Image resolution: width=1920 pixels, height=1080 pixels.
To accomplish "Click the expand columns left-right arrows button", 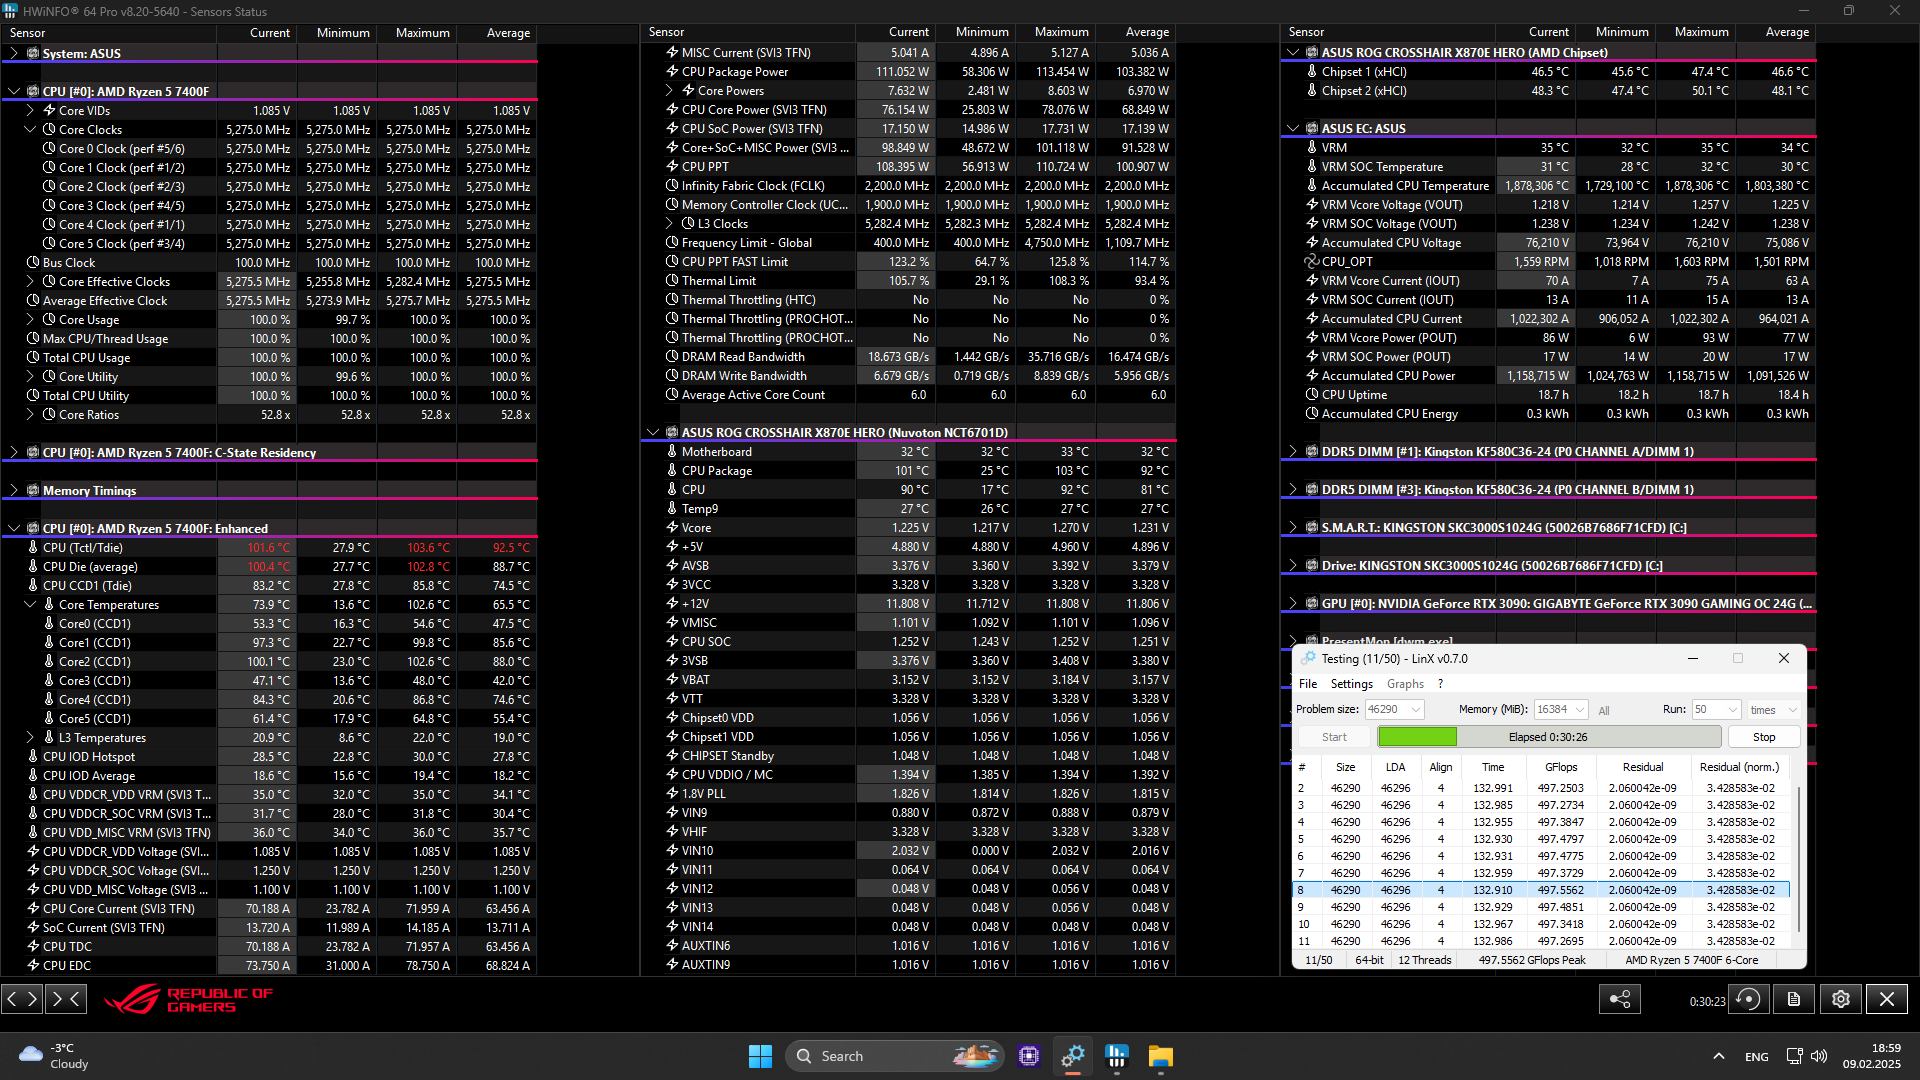I will 22,998.
